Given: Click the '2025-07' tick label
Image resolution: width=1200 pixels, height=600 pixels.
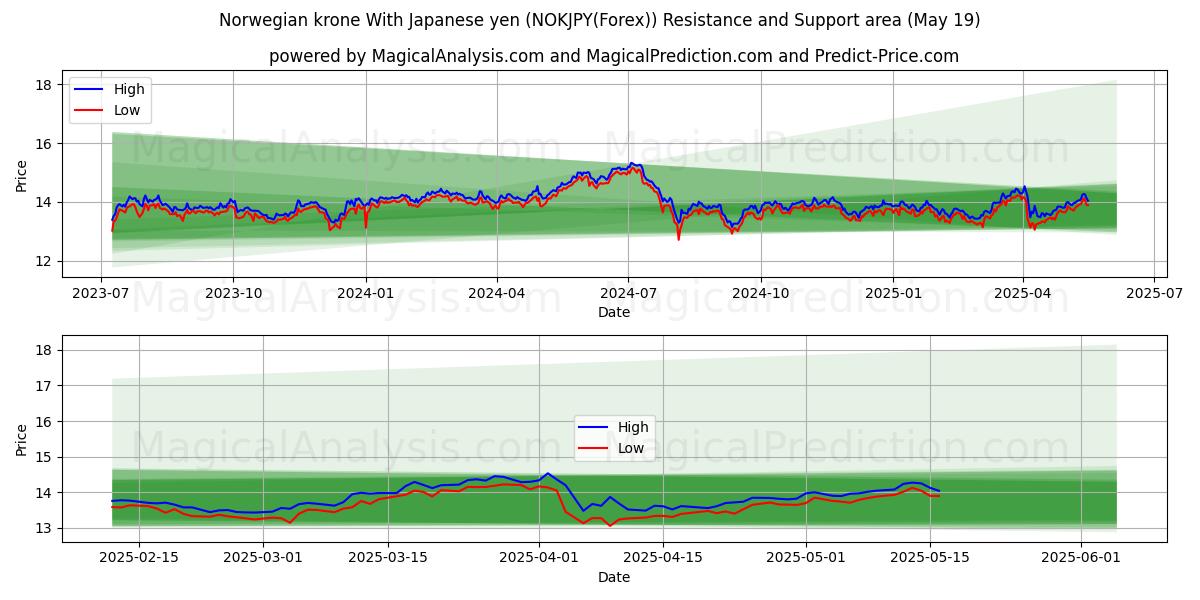Looking at the screenshot, I should (x=1153, y=294).
